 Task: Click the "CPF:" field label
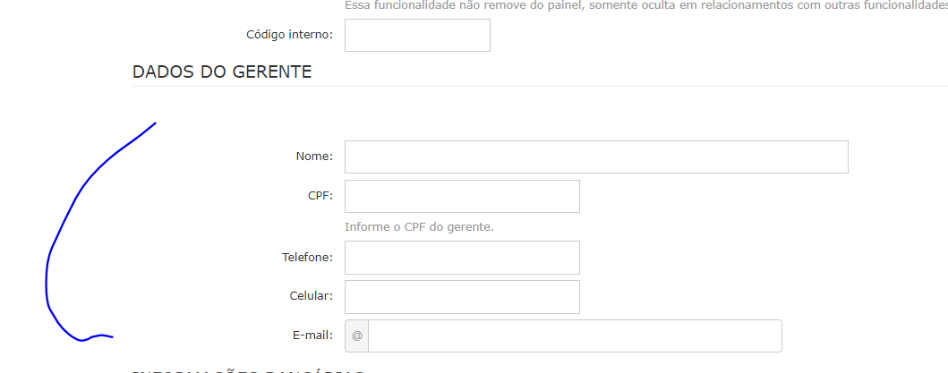(320, 195)
